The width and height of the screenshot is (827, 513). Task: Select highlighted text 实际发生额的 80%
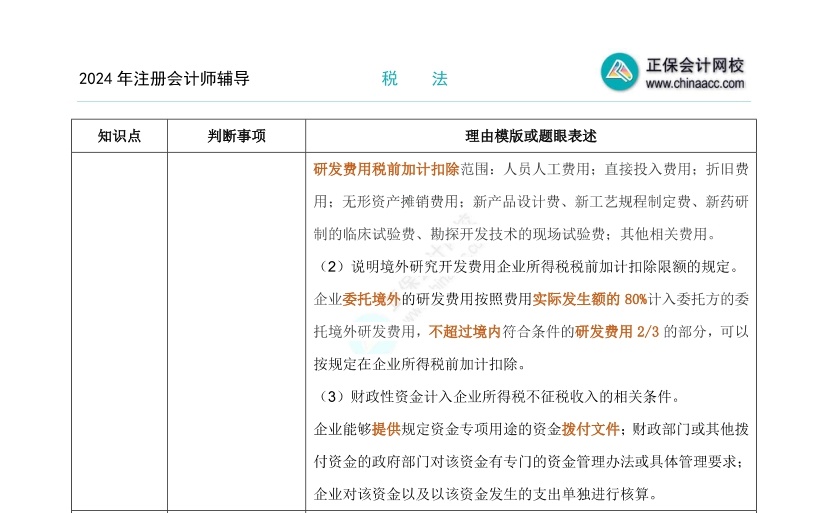point(590,299)
